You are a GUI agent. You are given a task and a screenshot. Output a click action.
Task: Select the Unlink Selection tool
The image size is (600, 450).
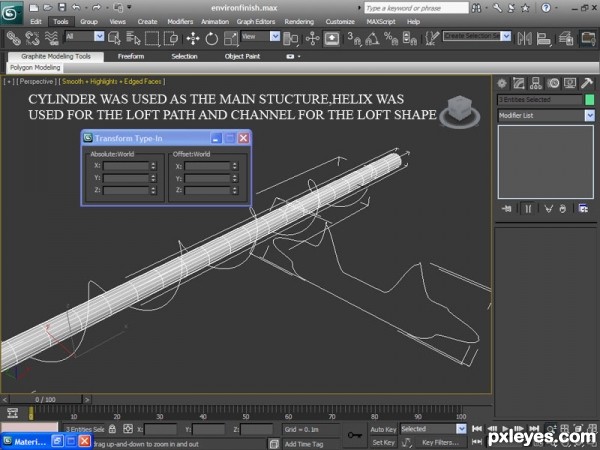tap(32, 38)
